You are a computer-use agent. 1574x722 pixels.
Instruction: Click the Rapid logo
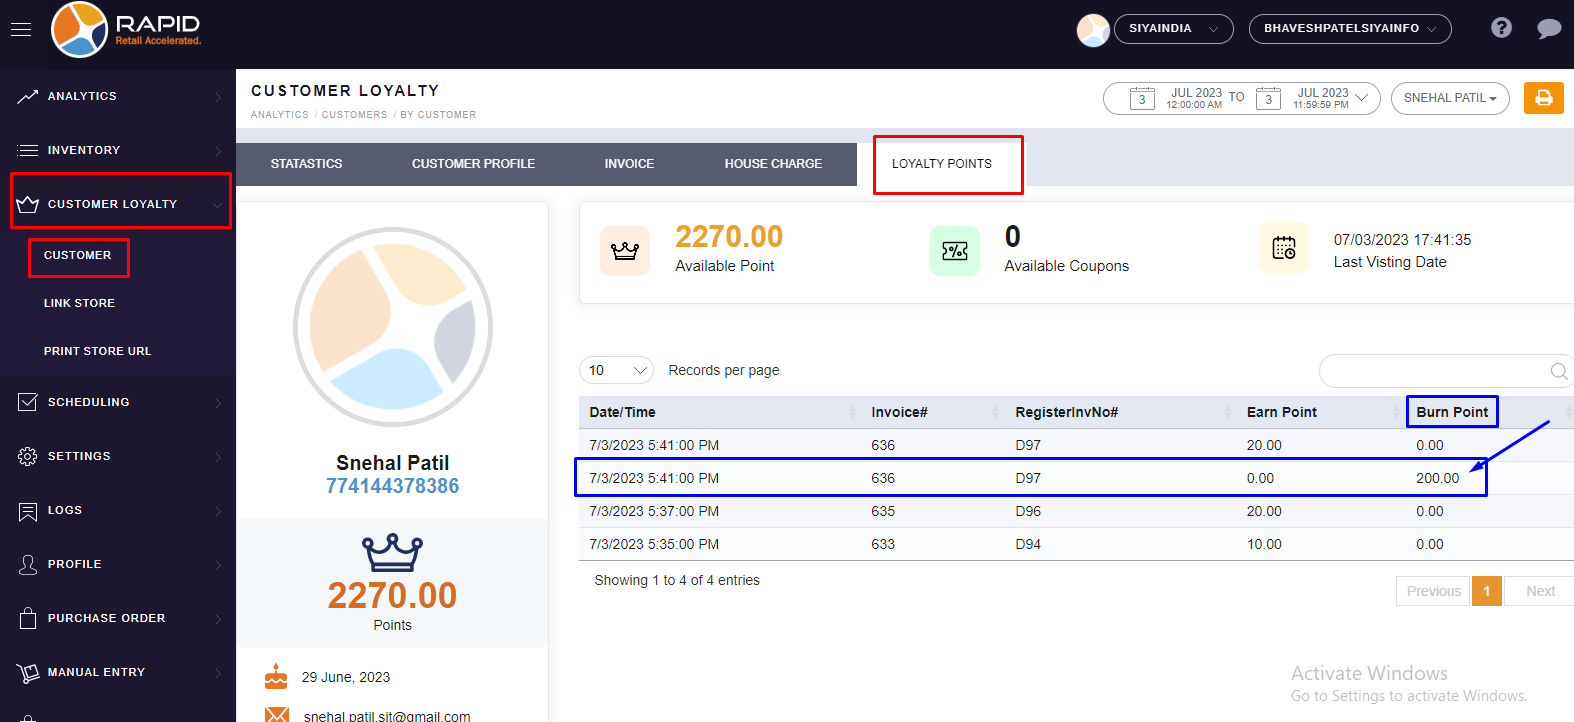click(127, 30)
